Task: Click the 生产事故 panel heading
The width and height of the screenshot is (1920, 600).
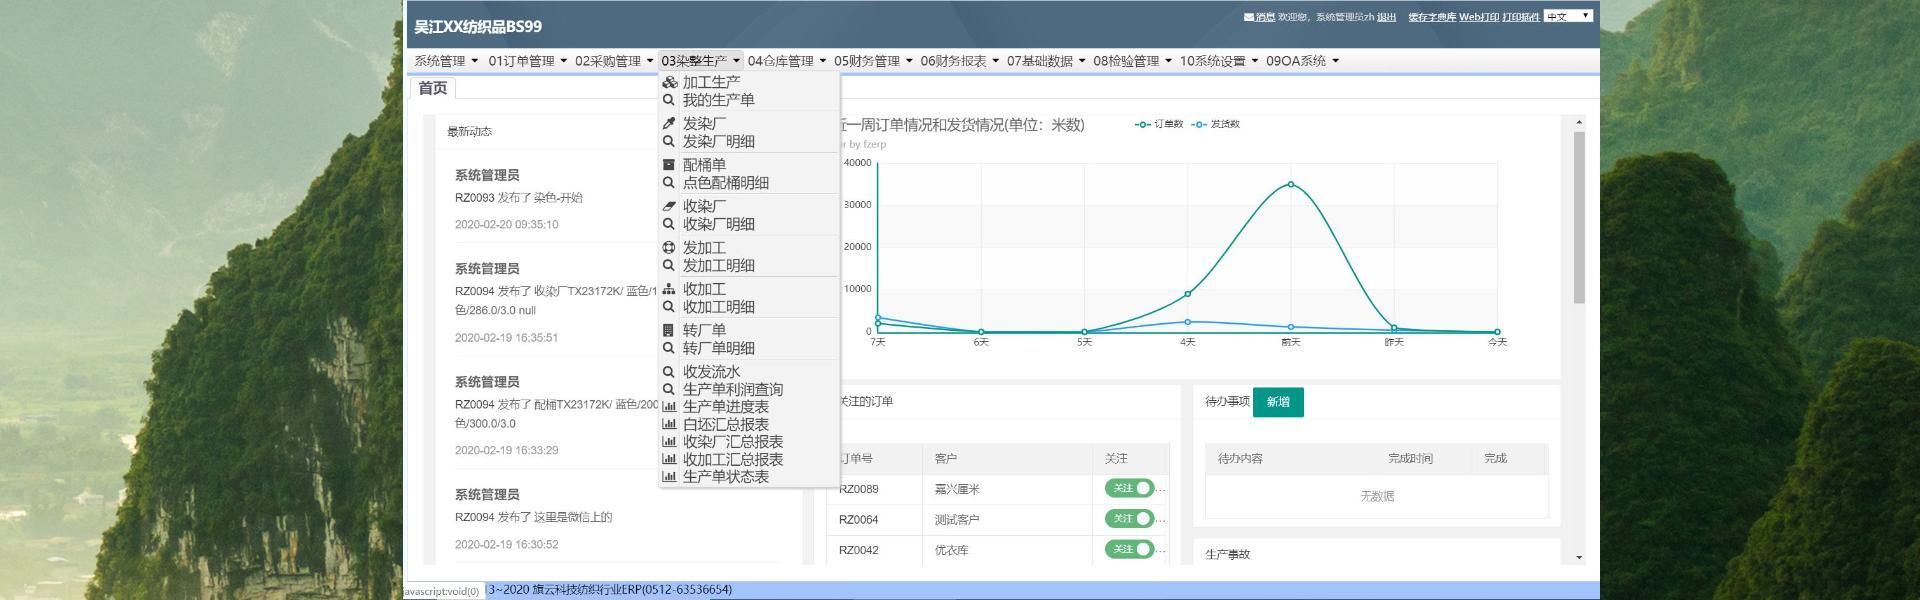Action: [x=1227, y=554]
